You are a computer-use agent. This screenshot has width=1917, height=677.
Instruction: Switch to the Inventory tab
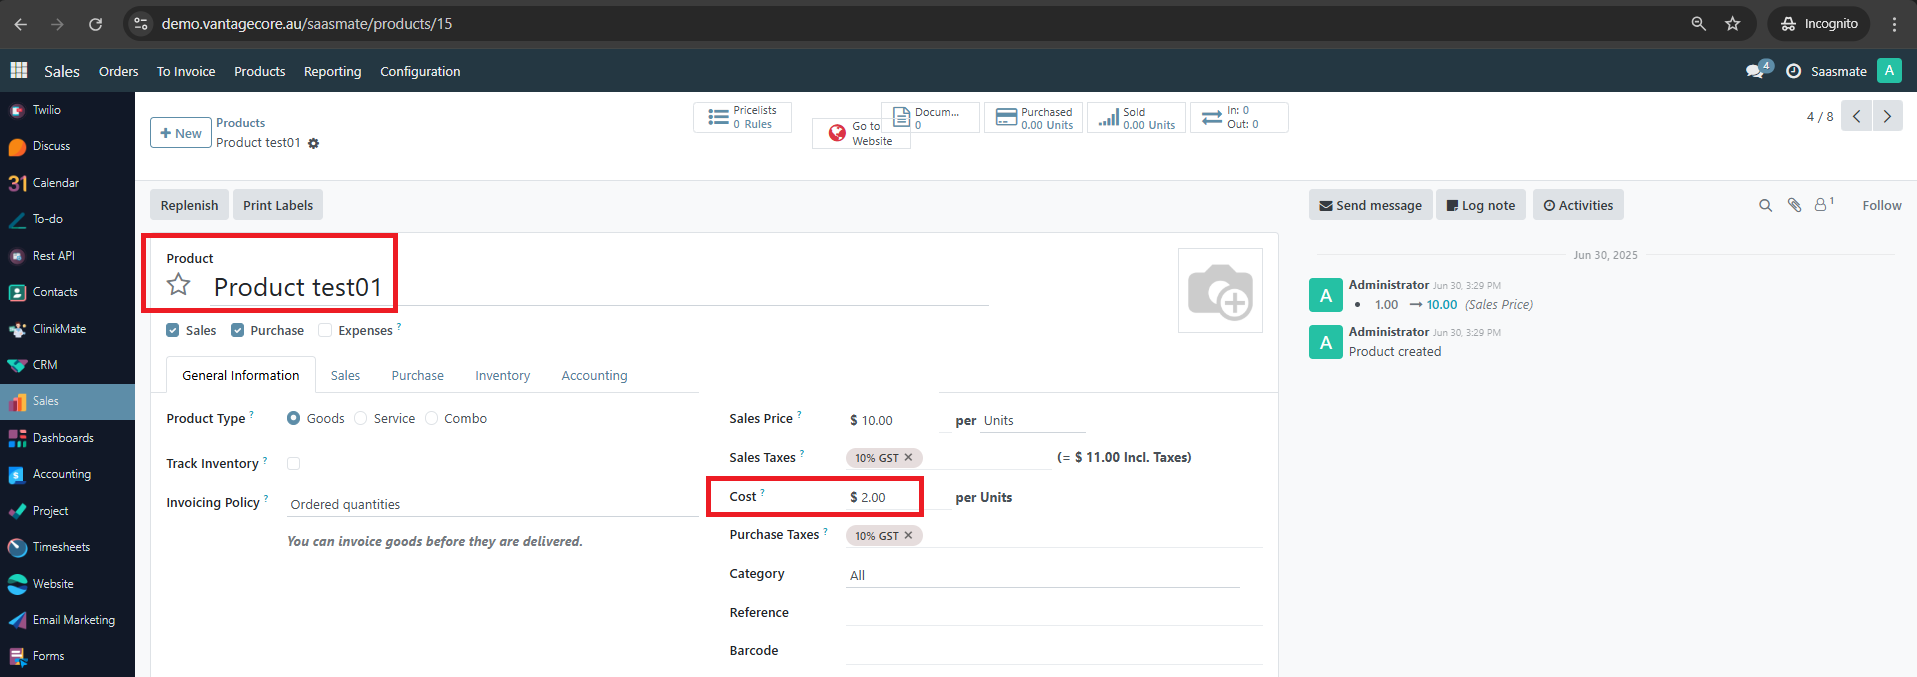[x=502, y=376]
